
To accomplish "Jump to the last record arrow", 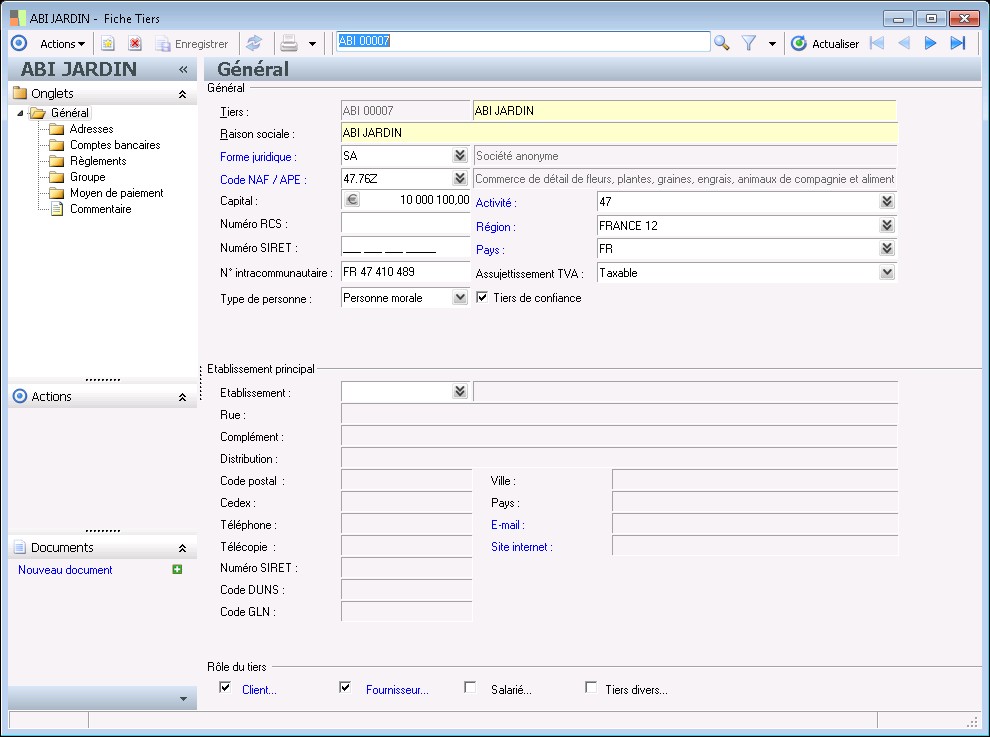I will pos(957,43).
